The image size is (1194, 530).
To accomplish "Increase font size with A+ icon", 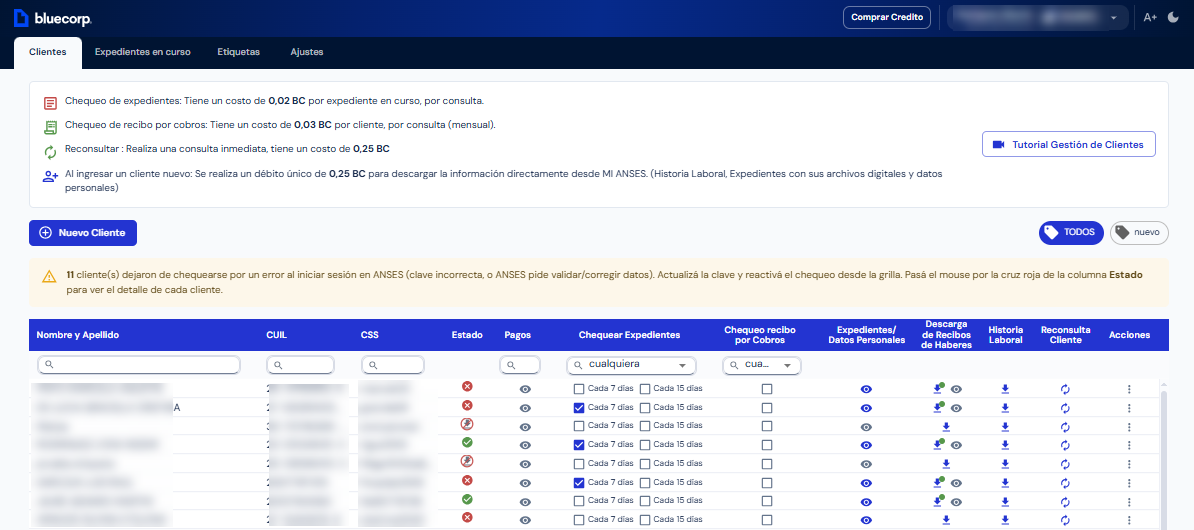I will coord(1150,18).
